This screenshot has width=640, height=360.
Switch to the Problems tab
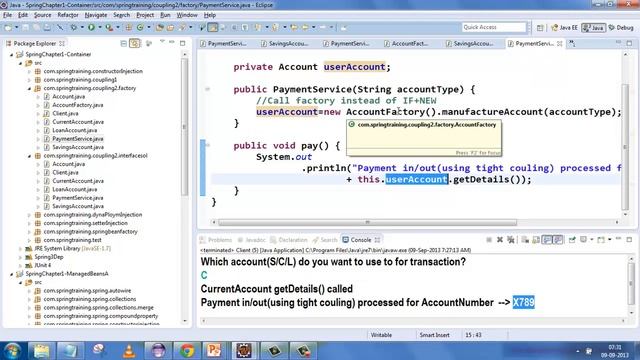pyautogui.click(x=216, y=240)
